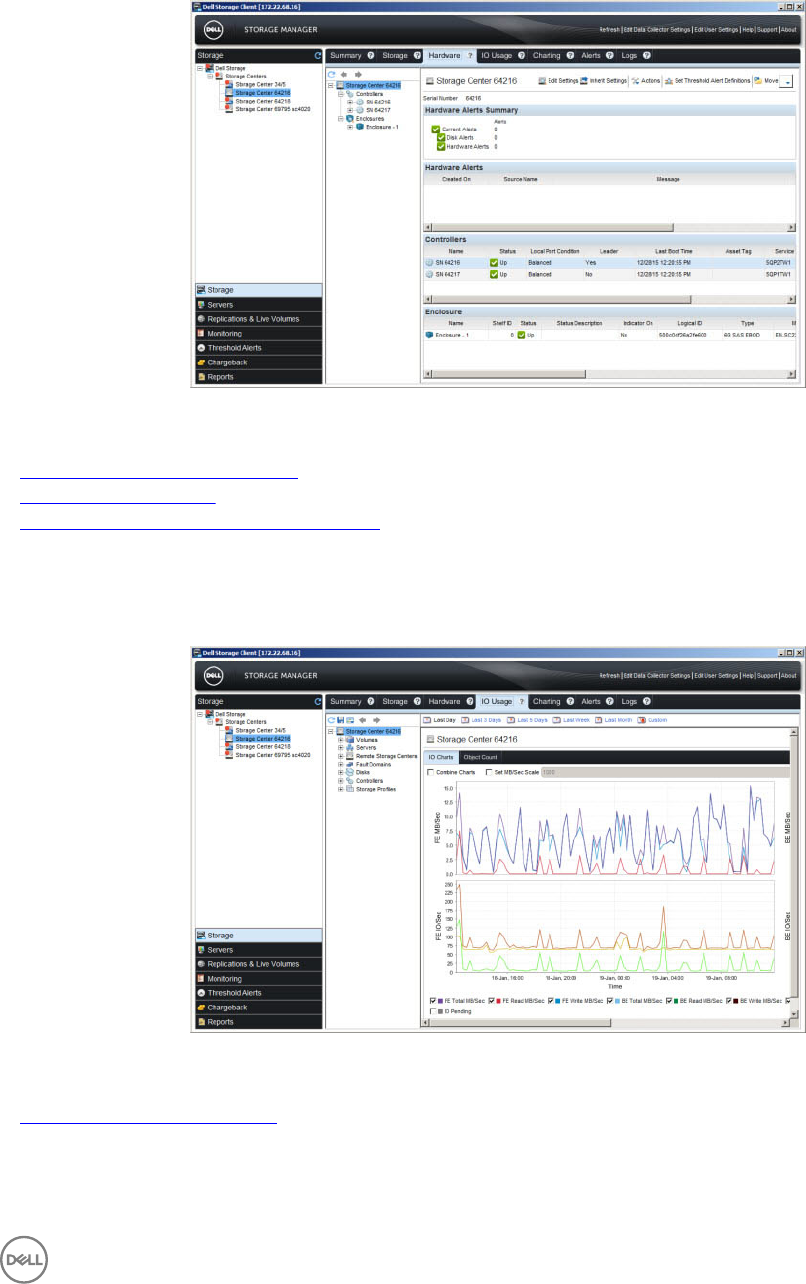Open help icon beside Storage tab, Hardware view window
Screen dimensions: 806x1284
(417, 56)
